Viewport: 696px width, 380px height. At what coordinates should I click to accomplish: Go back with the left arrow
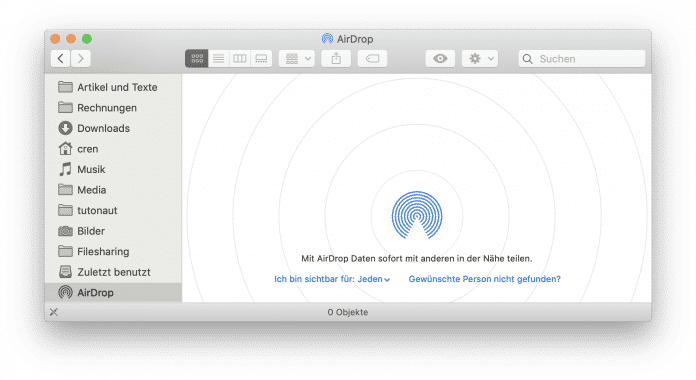click(61, 59)
